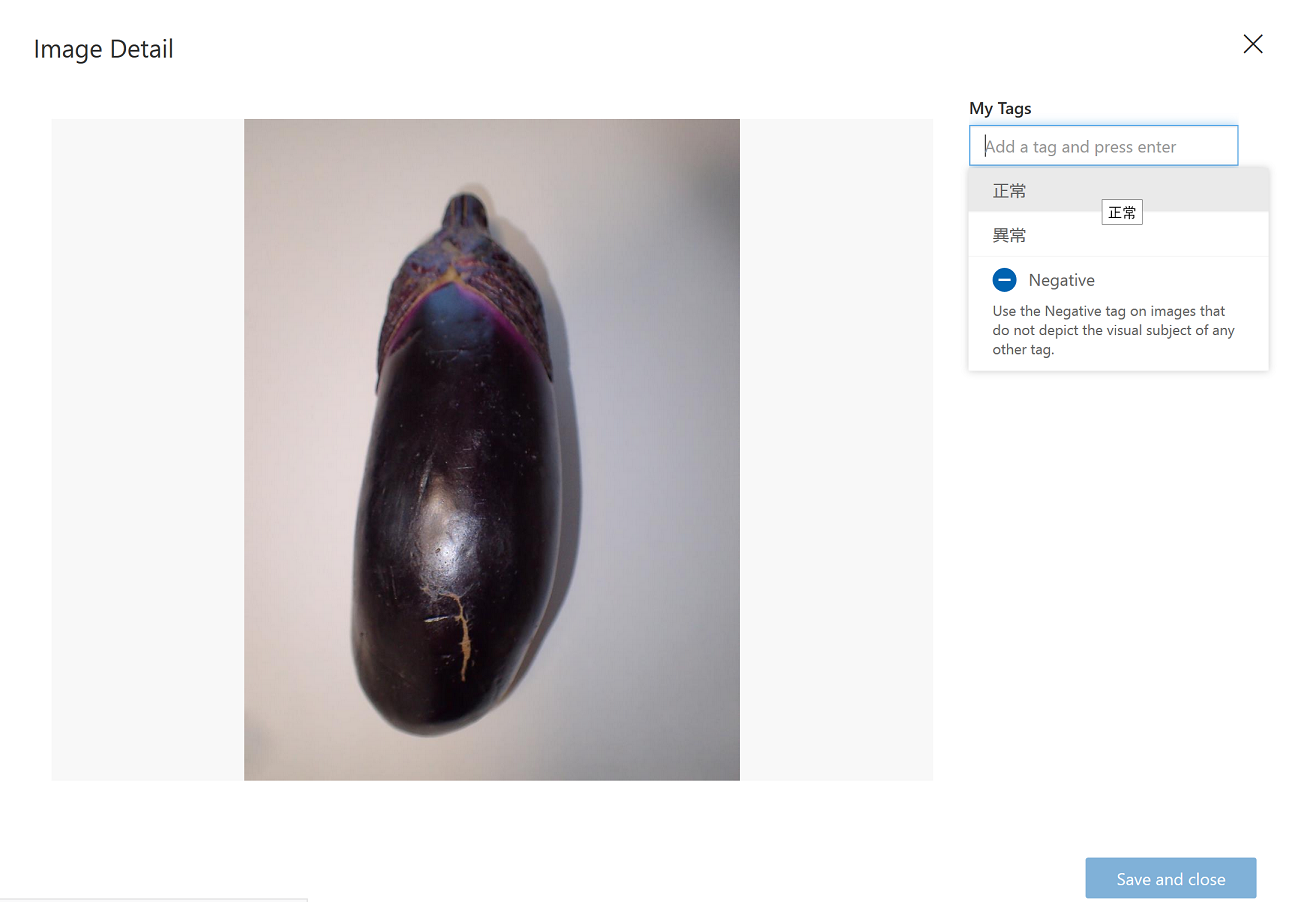Click the Image Detail heading
1292x902 pixels.
[104, 49]
